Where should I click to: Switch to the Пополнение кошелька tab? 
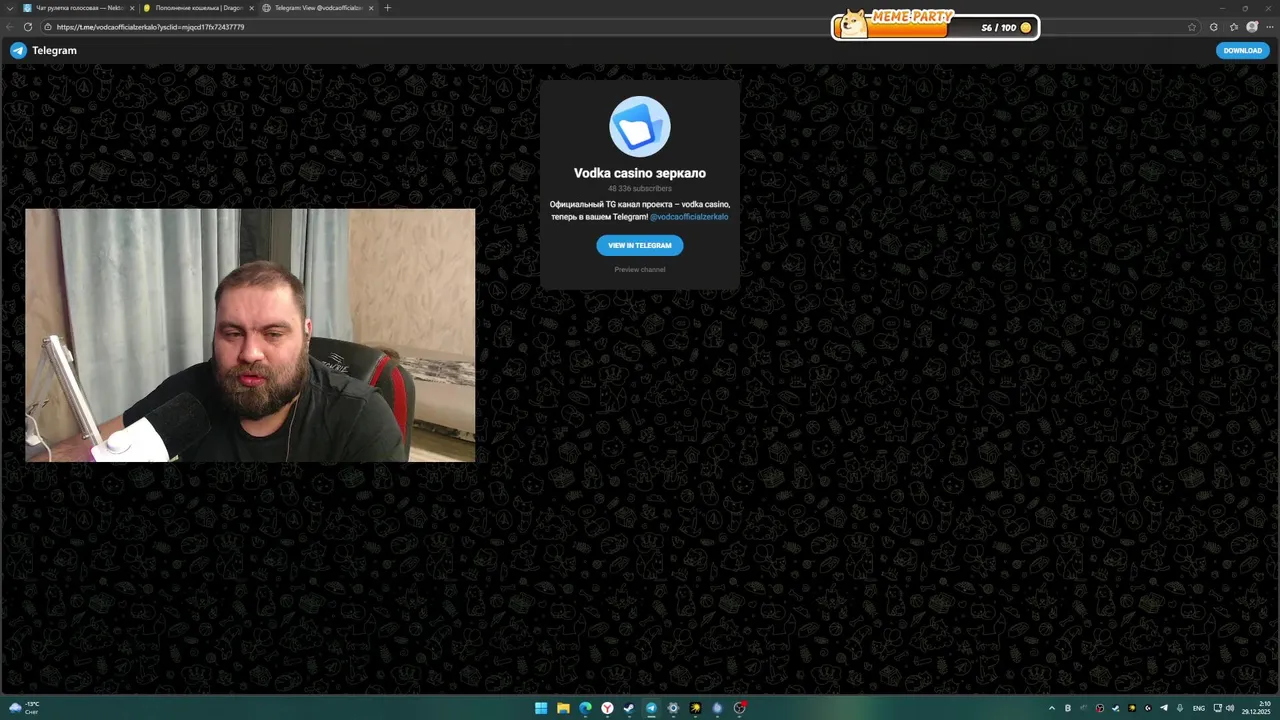click(x=196, y=8)
